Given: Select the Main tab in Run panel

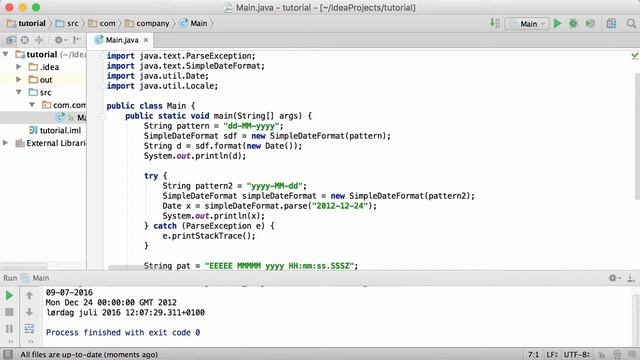Looking at the screenshot, I should tap(36, 278).
